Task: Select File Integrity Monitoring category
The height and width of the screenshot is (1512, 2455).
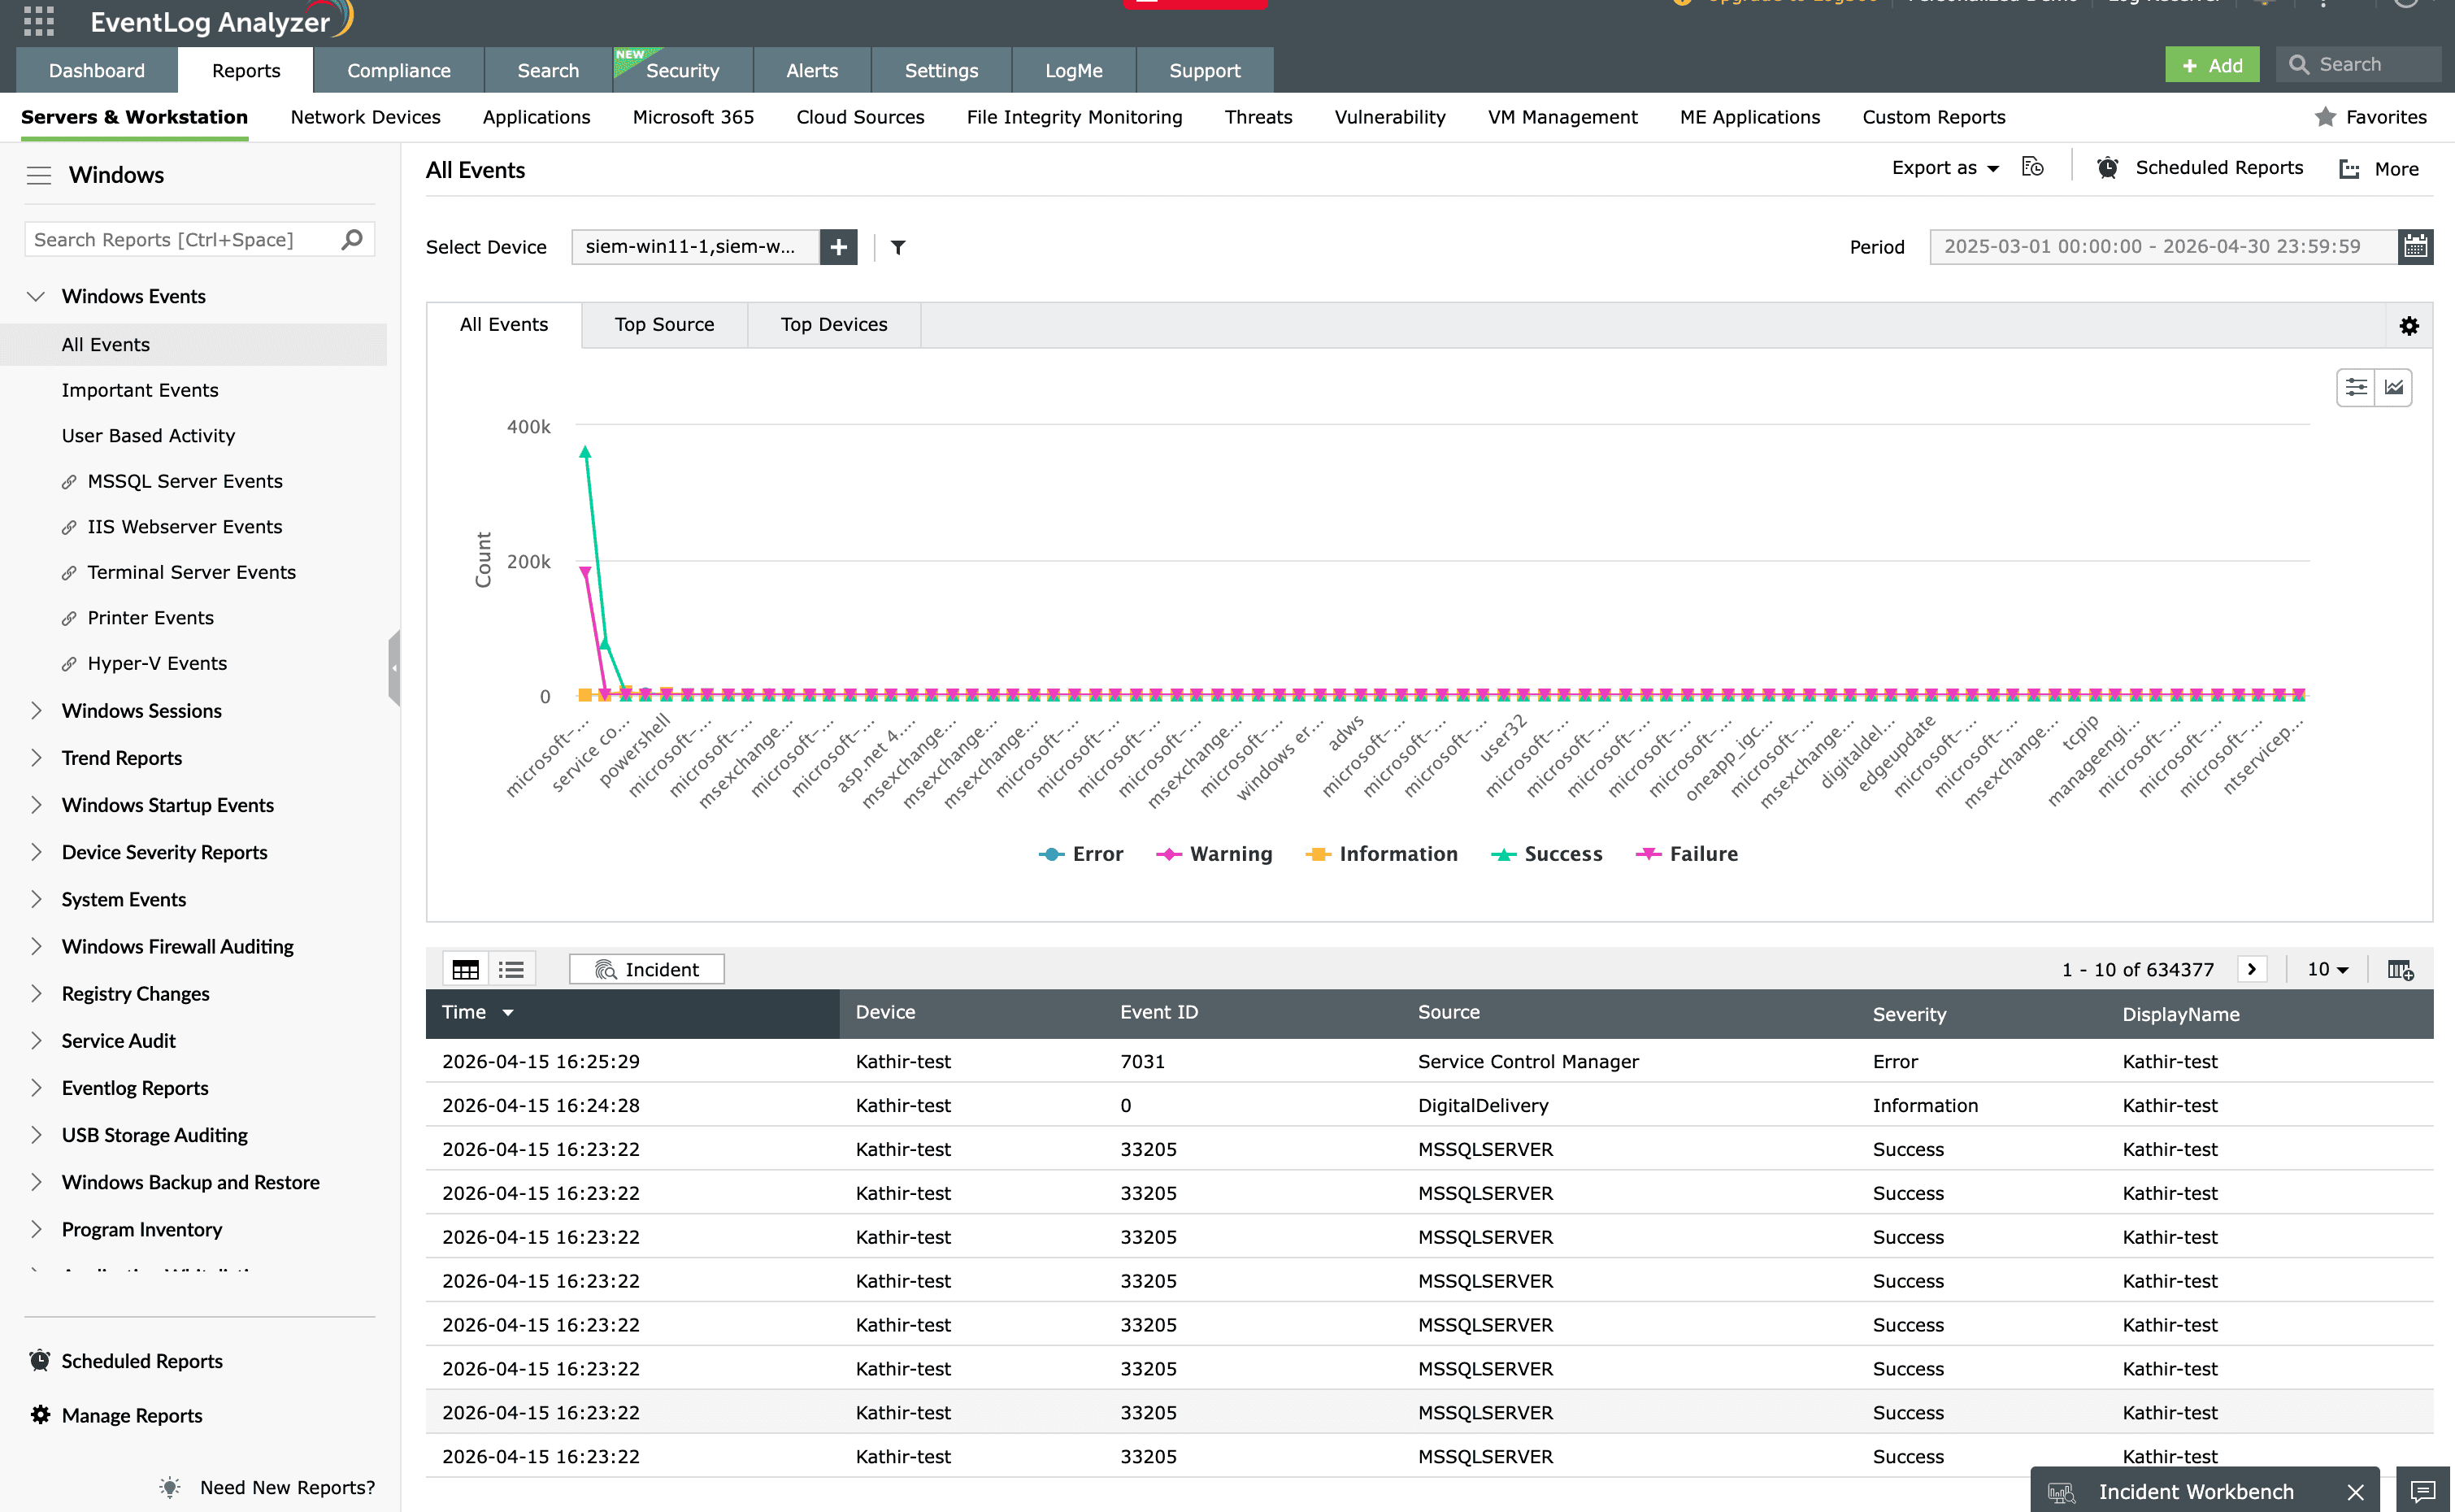Action: click(x=1074, y=117)
